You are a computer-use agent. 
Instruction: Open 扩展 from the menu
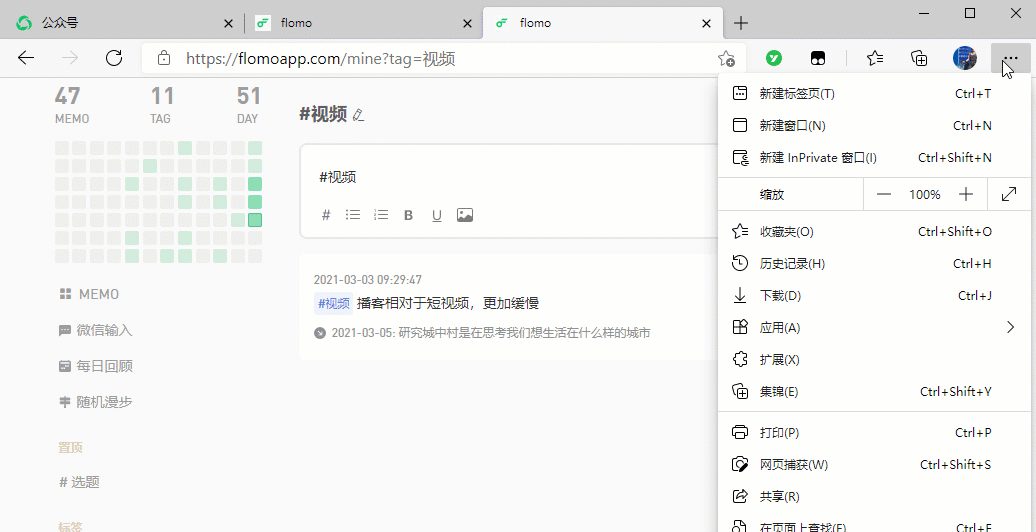[x=873, y=360]
